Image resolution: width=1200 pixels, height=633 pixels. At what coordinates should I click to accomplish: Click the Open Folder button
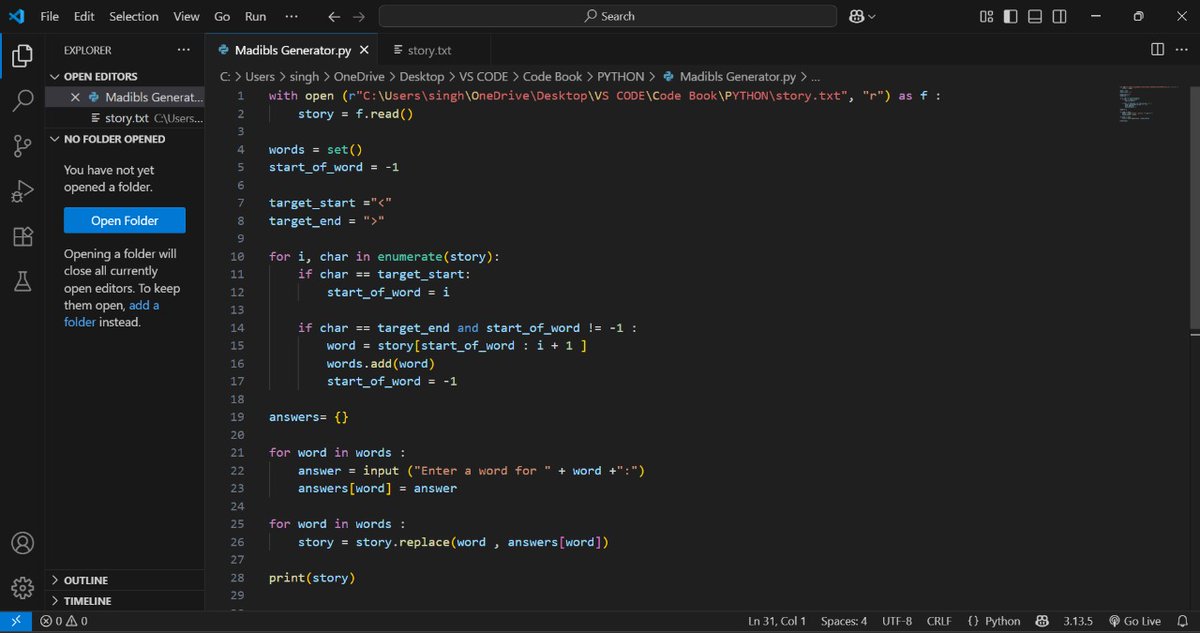[x=125, y=221]
